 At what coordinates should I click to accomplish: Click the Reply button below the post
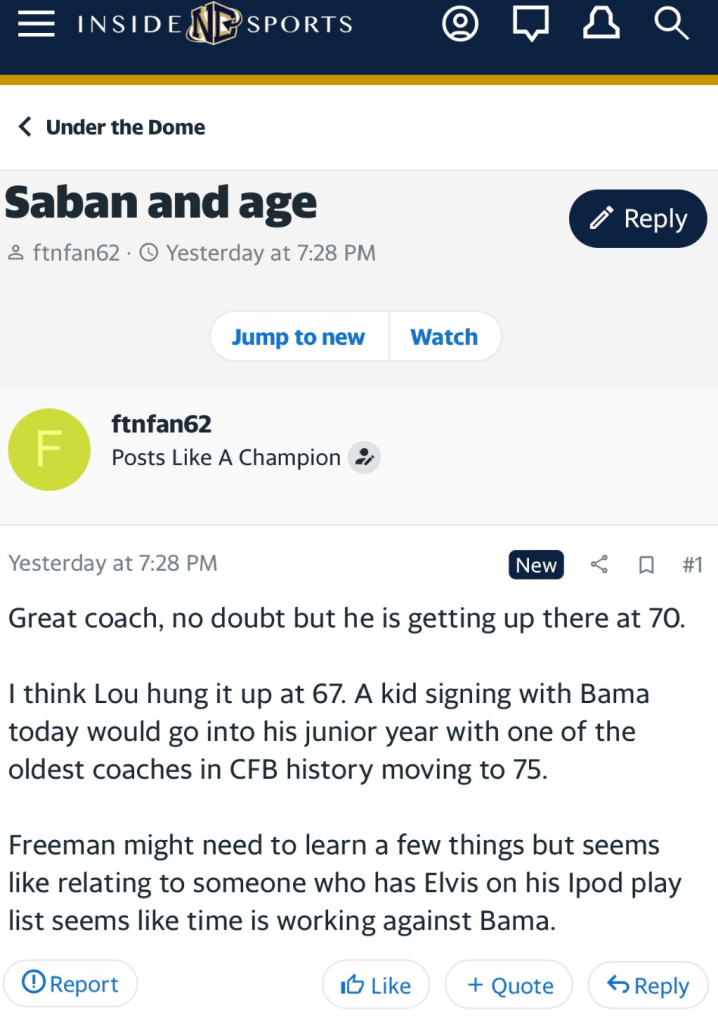coord(648,986)
